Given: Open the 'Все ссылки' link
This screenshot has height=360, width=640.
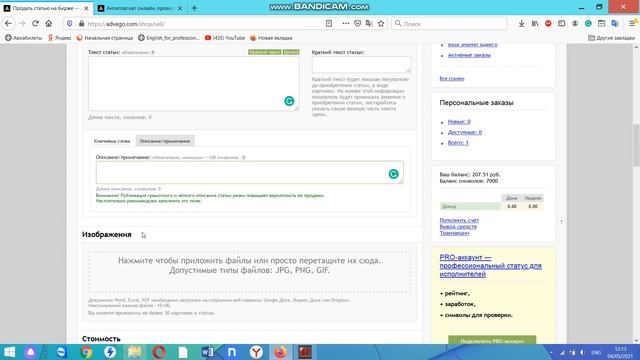Looking at the screenshot, I should (451, 78).
